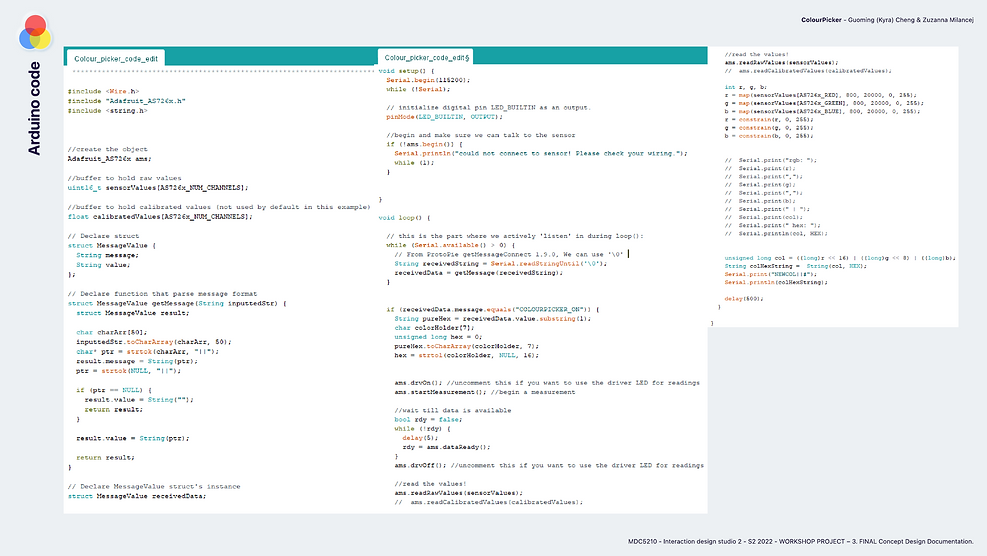Screen dimensions: 987x556
Task: Click the line 'if (ptr == NULL) {'
Action: click(x=114, y=390)
